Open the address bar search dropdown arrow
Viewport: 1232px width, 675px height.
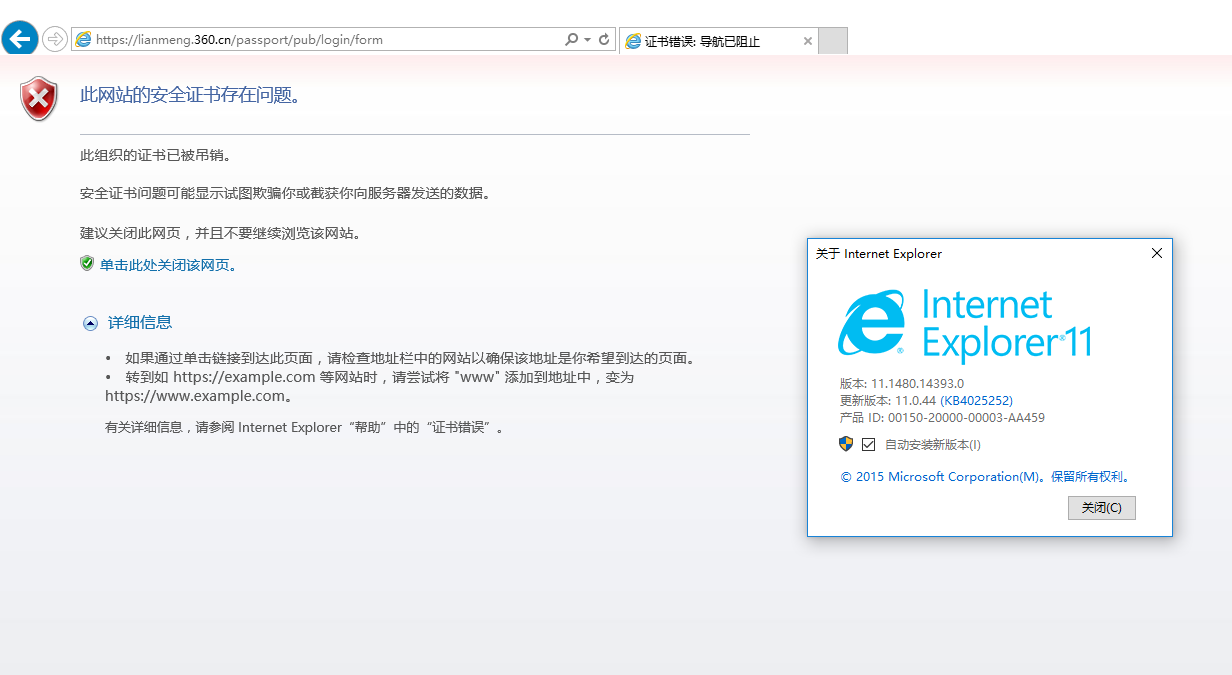click(587, 40)
